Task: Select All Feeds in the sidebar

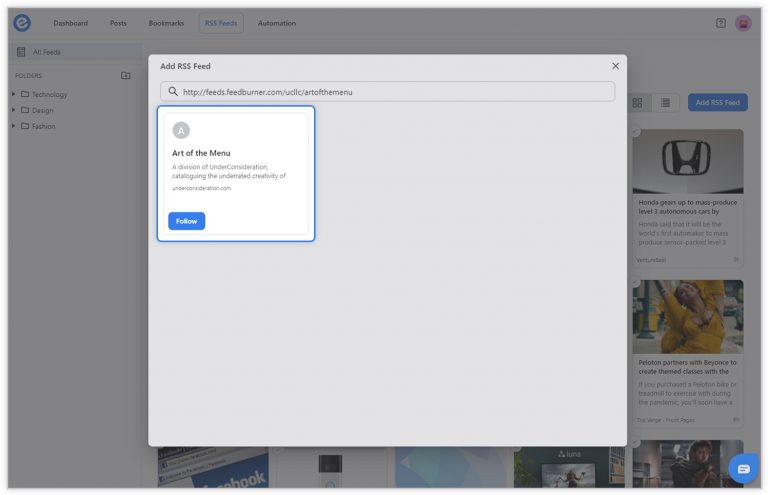Action: tap(75, 52)
